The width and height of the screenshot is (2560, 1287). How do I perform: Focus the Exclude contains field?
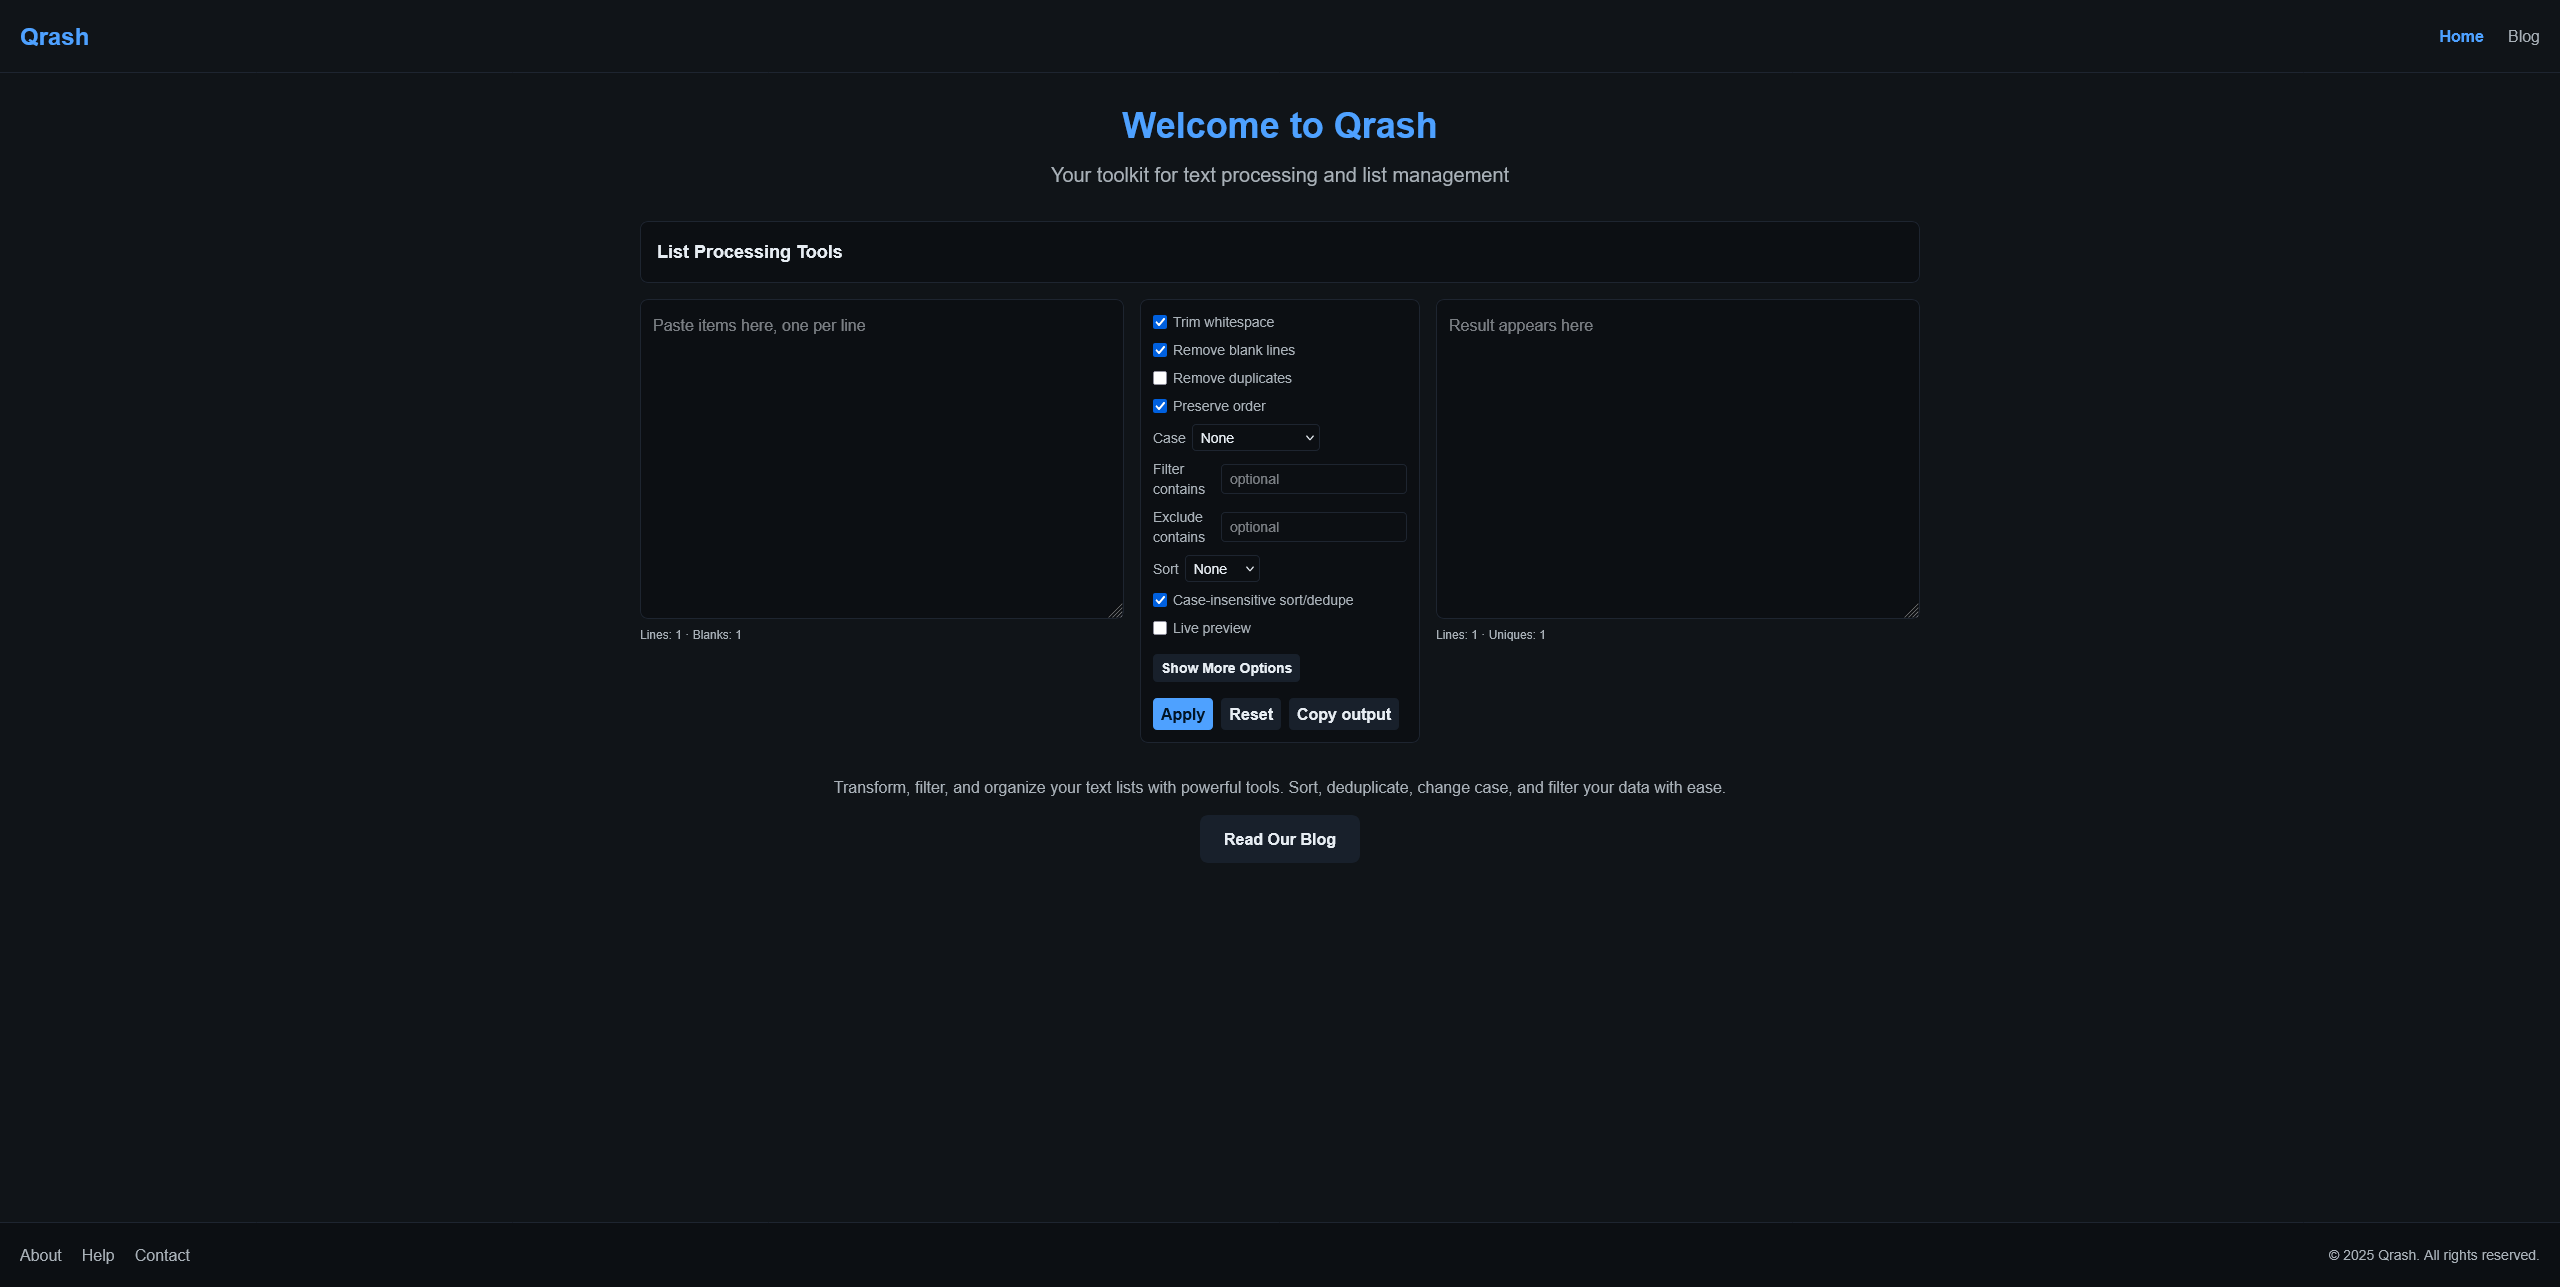click(x=1313, y=527)
